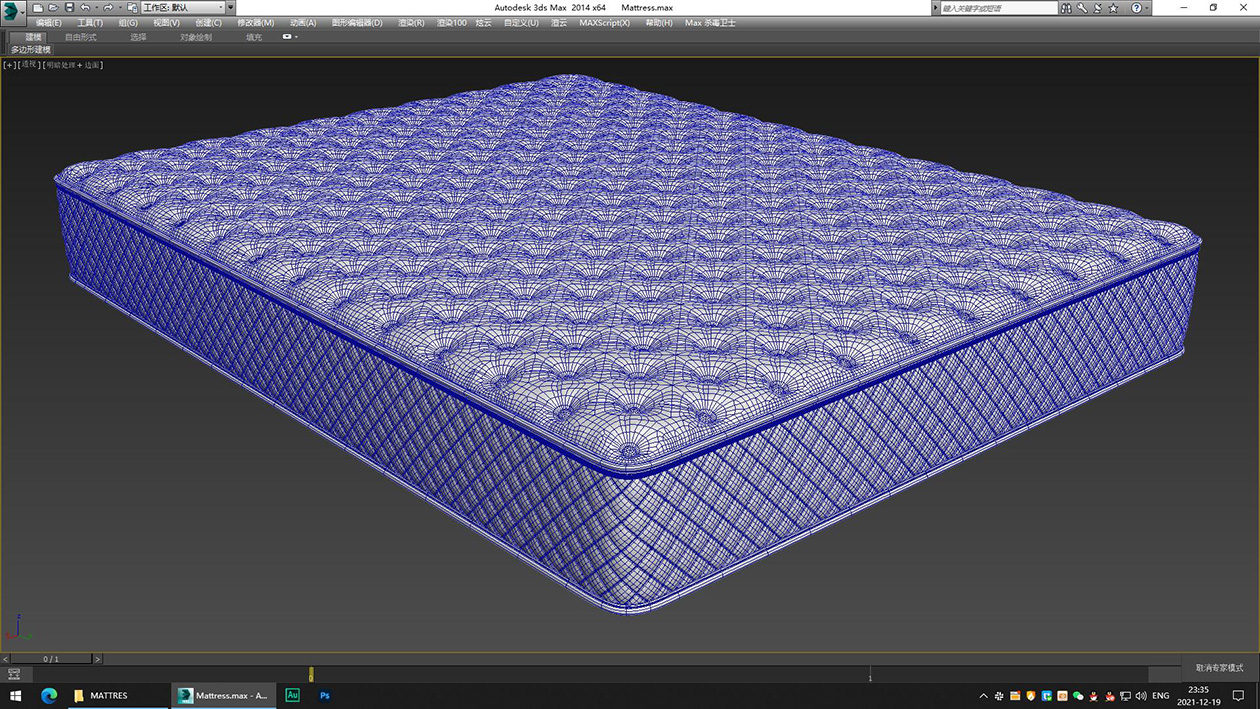This screenshot has height=709, width=1260.
Task: Show hidden system tray icons chevron
Action: pyautogui.click(x=984, y=695)
